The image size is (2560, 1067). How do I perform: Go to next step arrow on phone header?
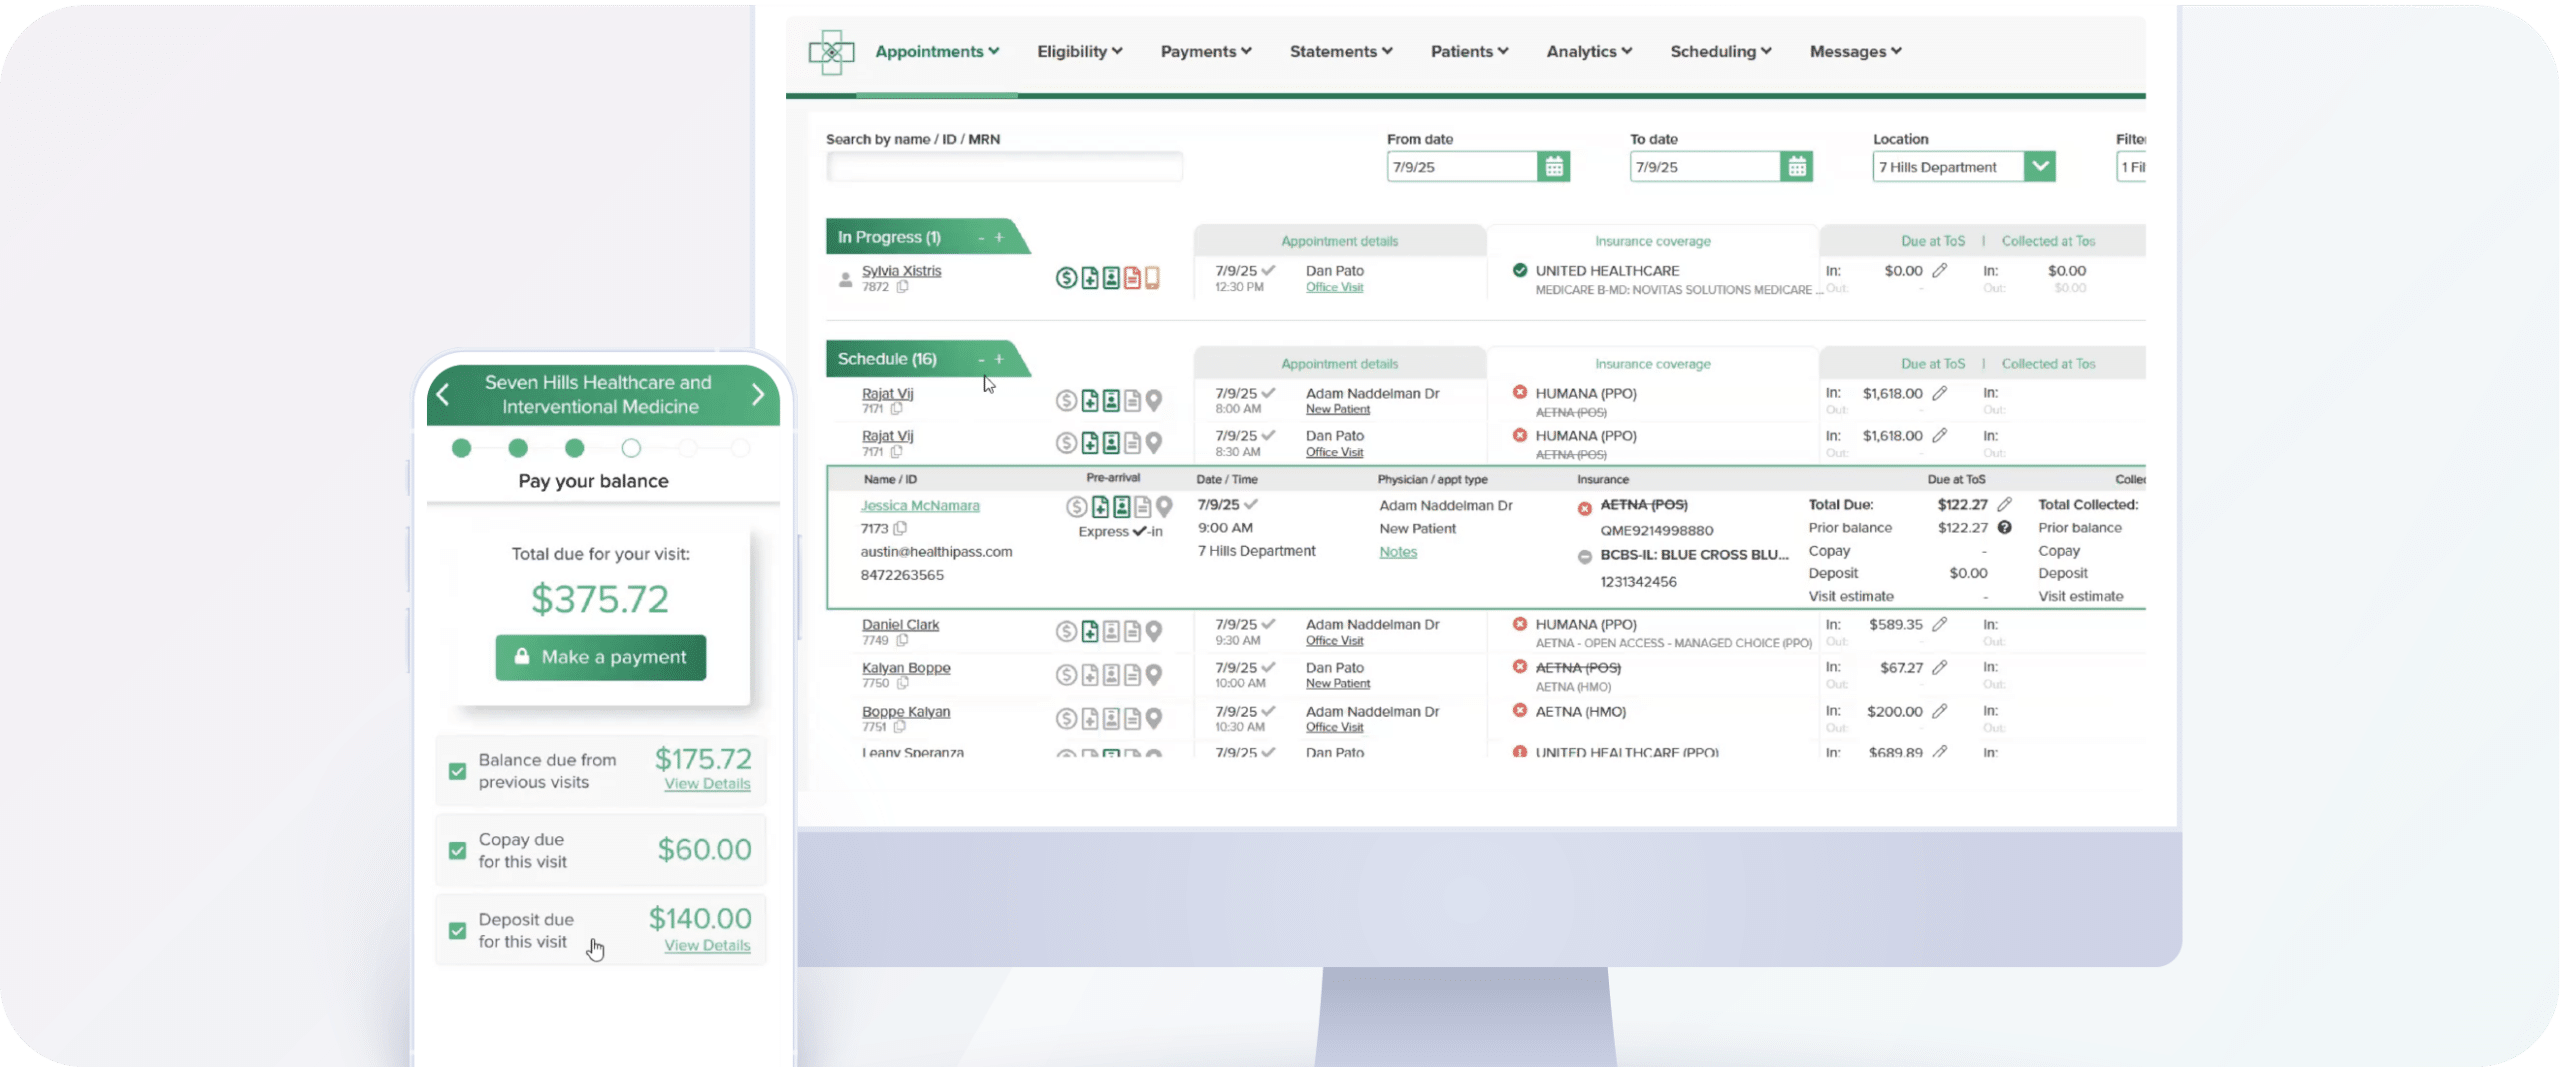(757, 395)
